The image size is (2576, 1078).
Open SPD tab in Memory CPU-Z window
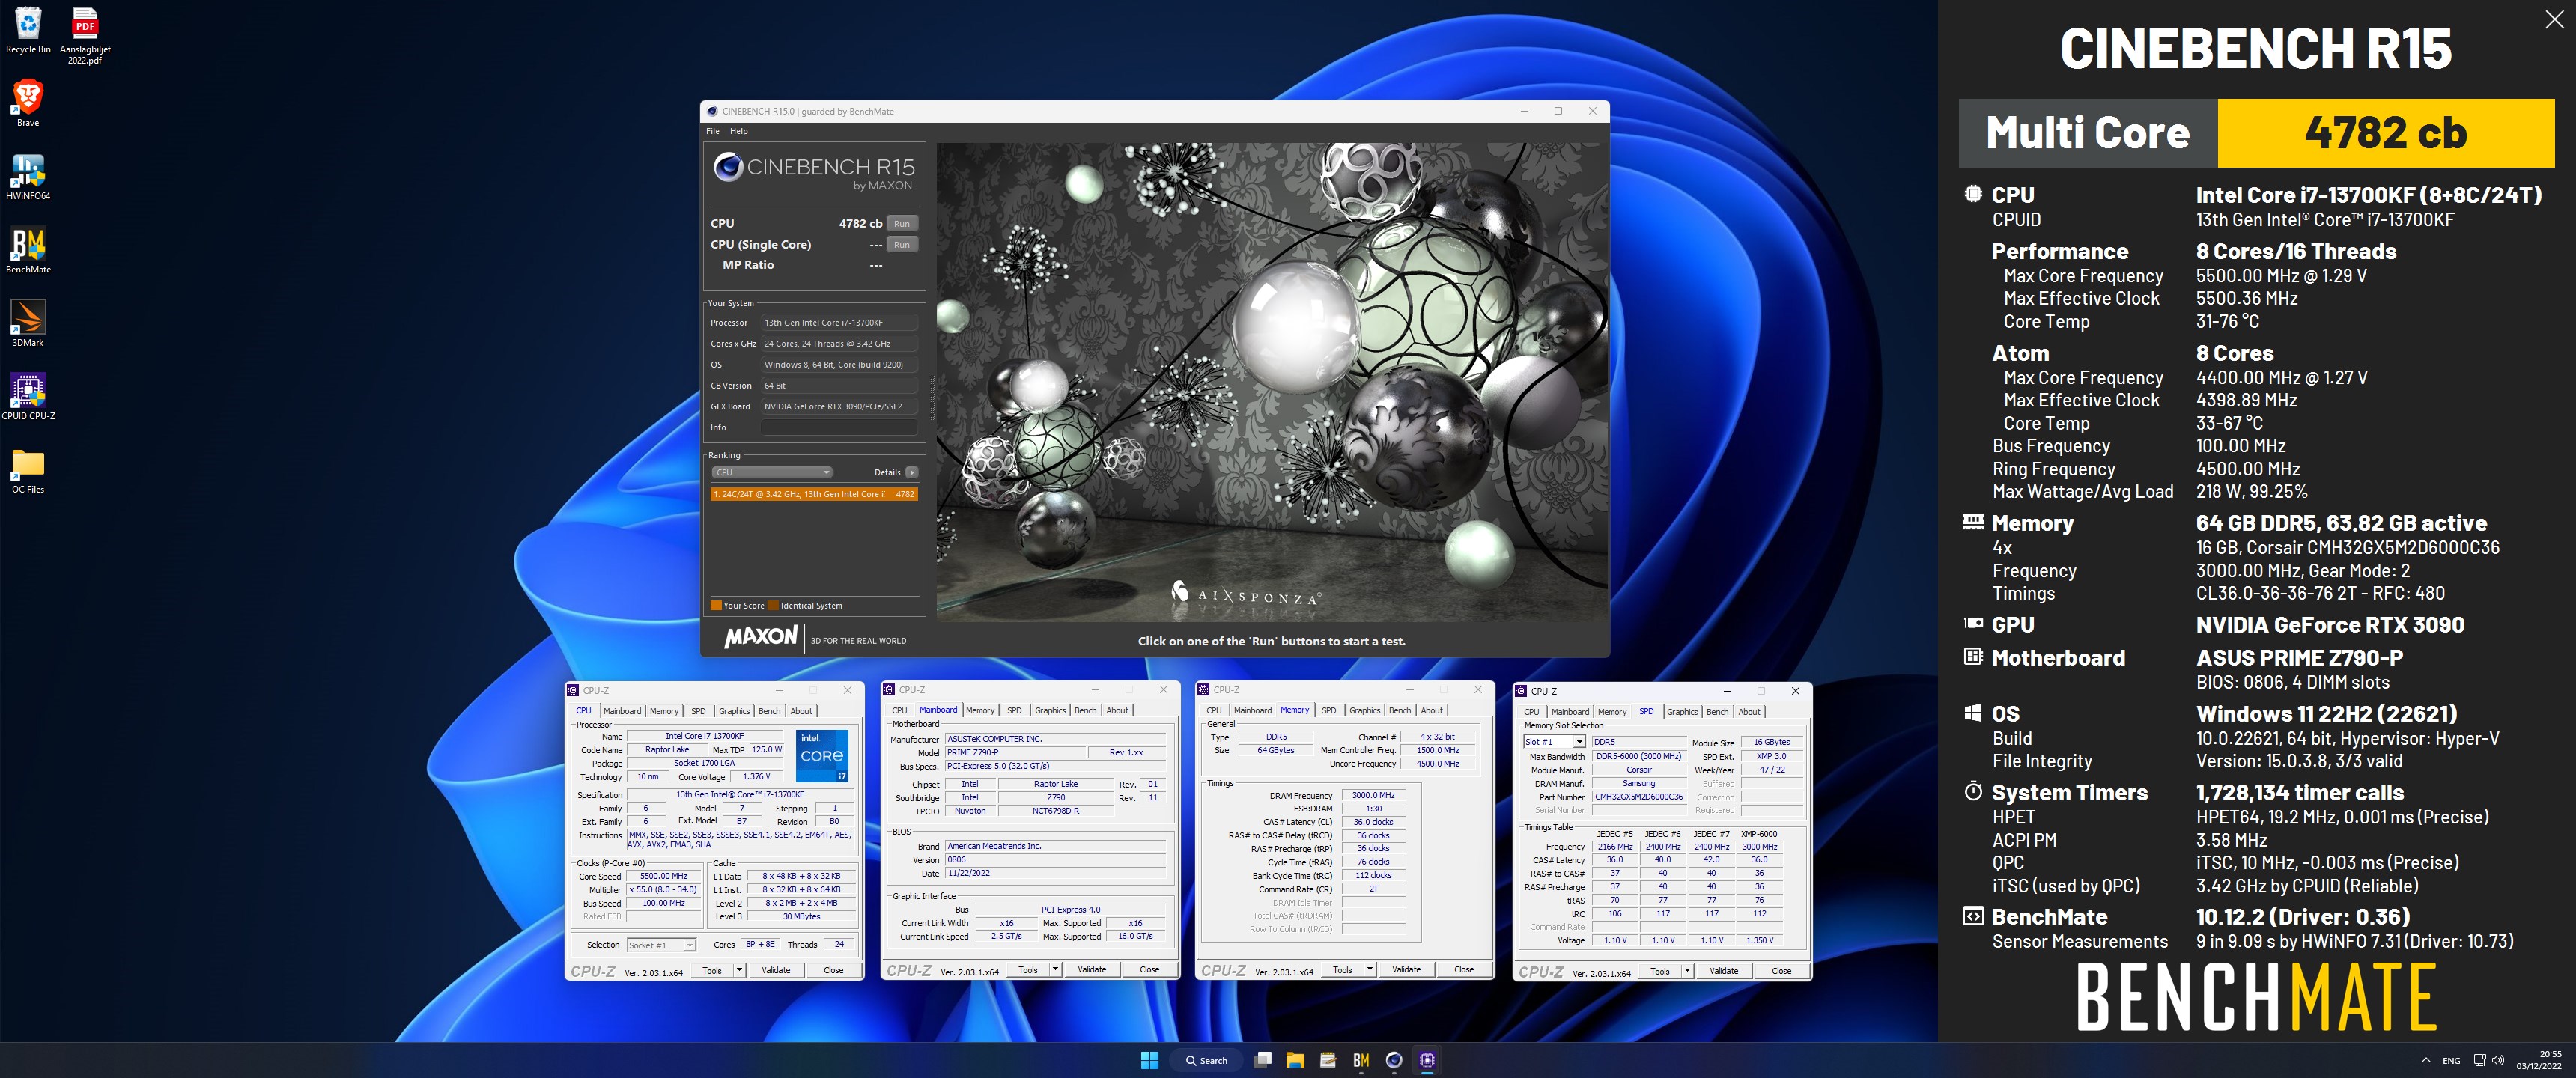[1329, 710]
